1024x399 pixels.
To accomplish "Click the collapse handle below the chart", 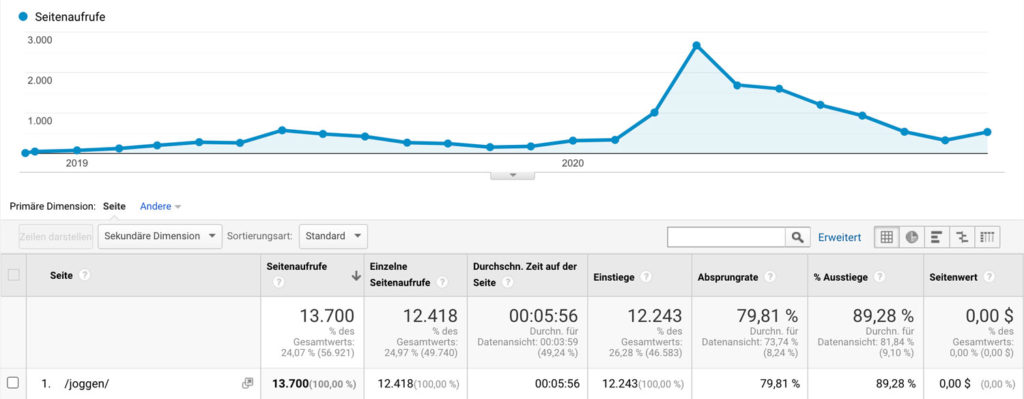I will 513,175.
